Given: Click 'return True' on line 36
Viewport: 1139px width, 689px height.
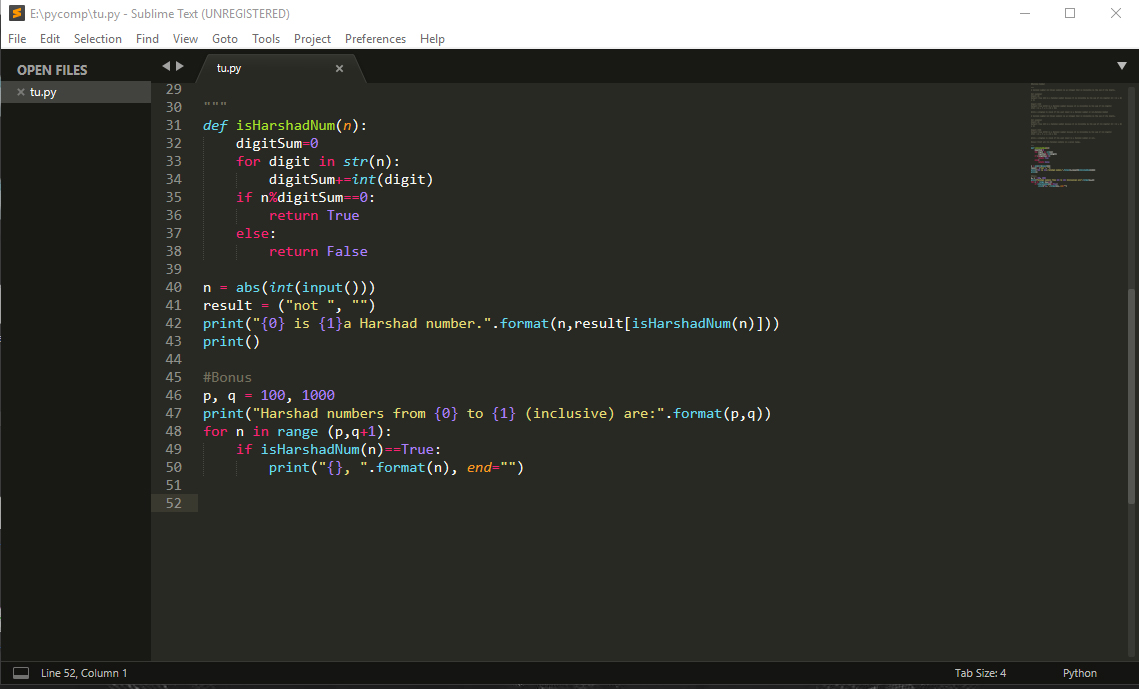Looking at the screenshot, I should coord(314,215).
